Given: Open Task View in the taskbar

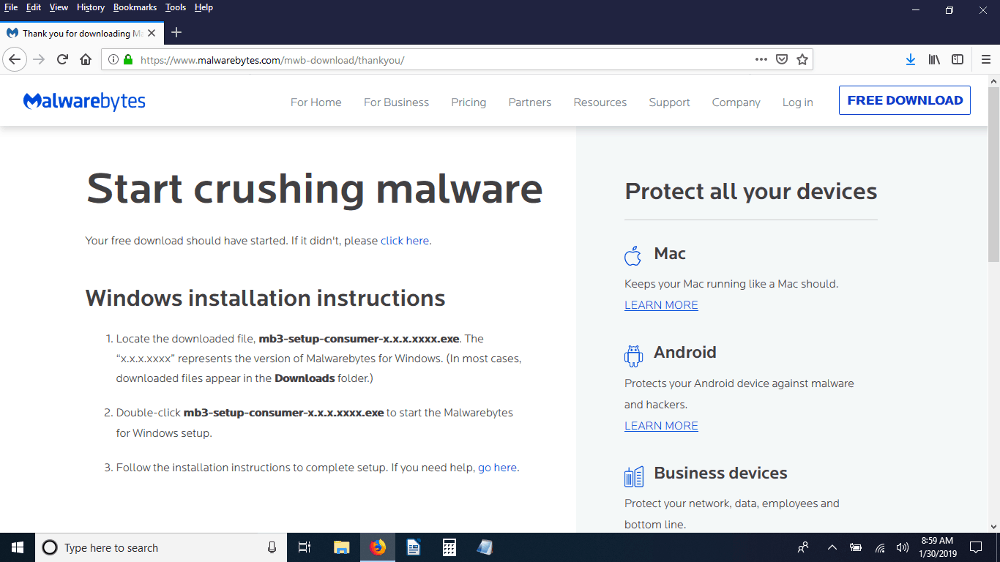Looking at the screenshot, I should 305,547.
